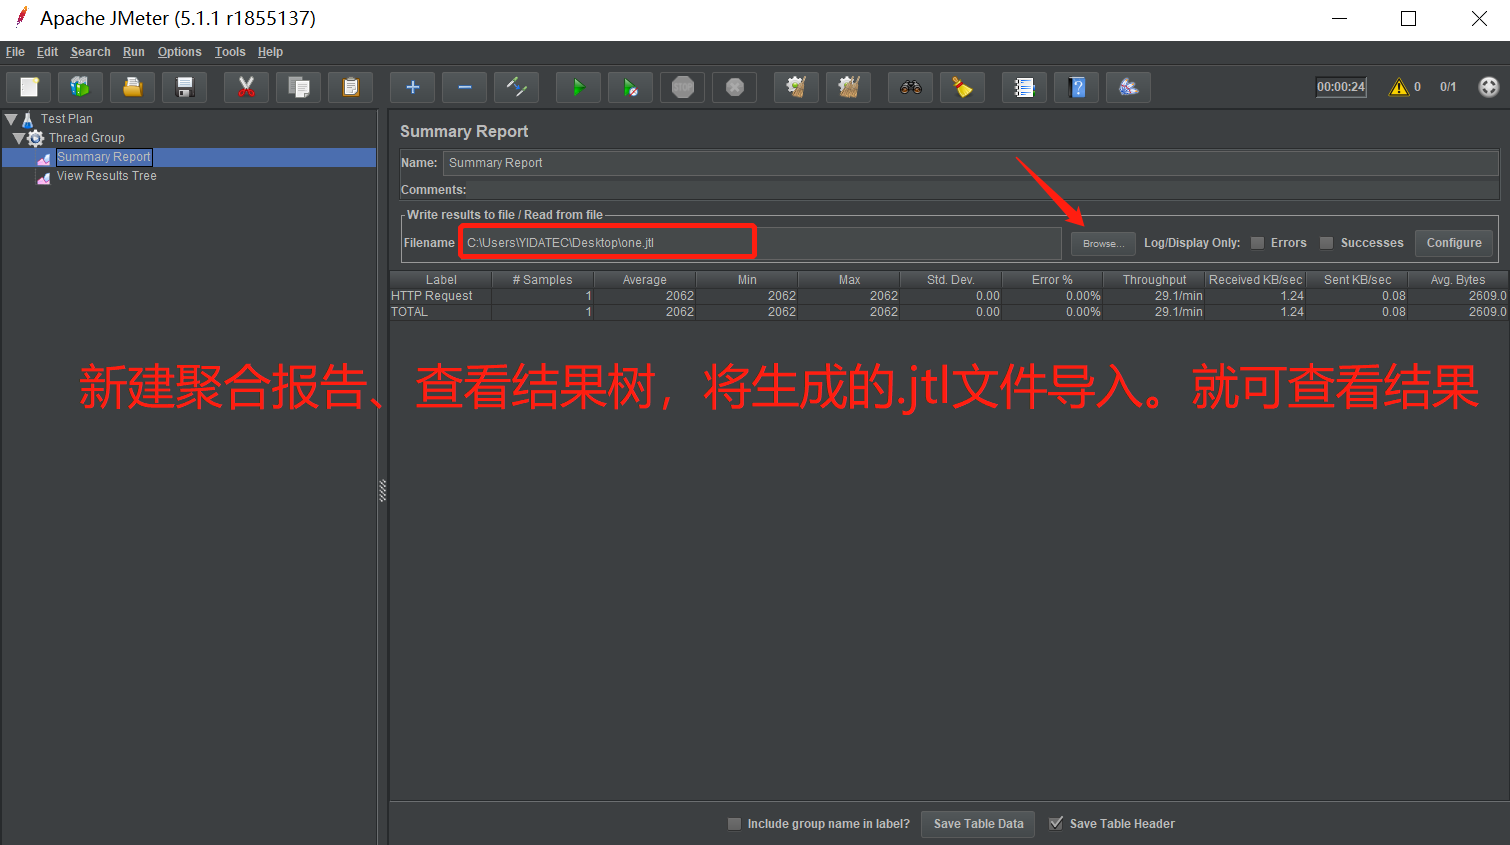Clear results with the single broom icon
Viewport: 1510px width, 845px height.
click(x=796, y=87)
